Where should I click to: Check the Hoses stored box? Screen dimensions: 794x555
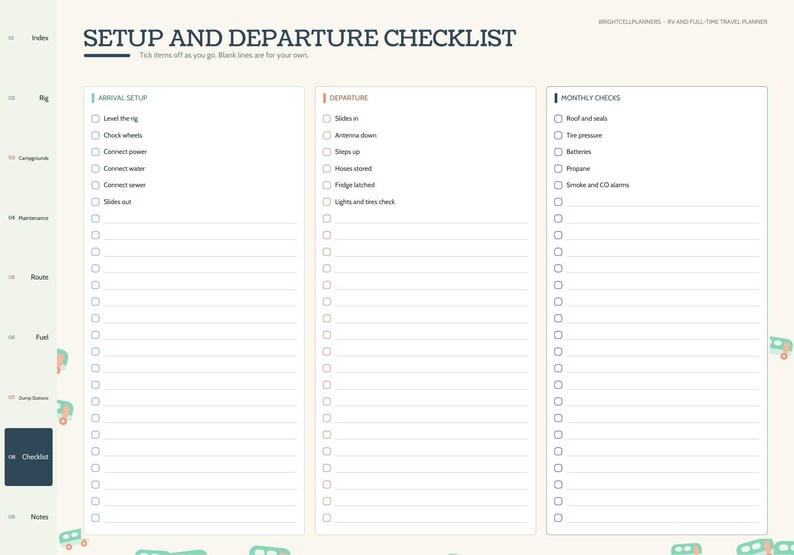(x=327, y=169)
